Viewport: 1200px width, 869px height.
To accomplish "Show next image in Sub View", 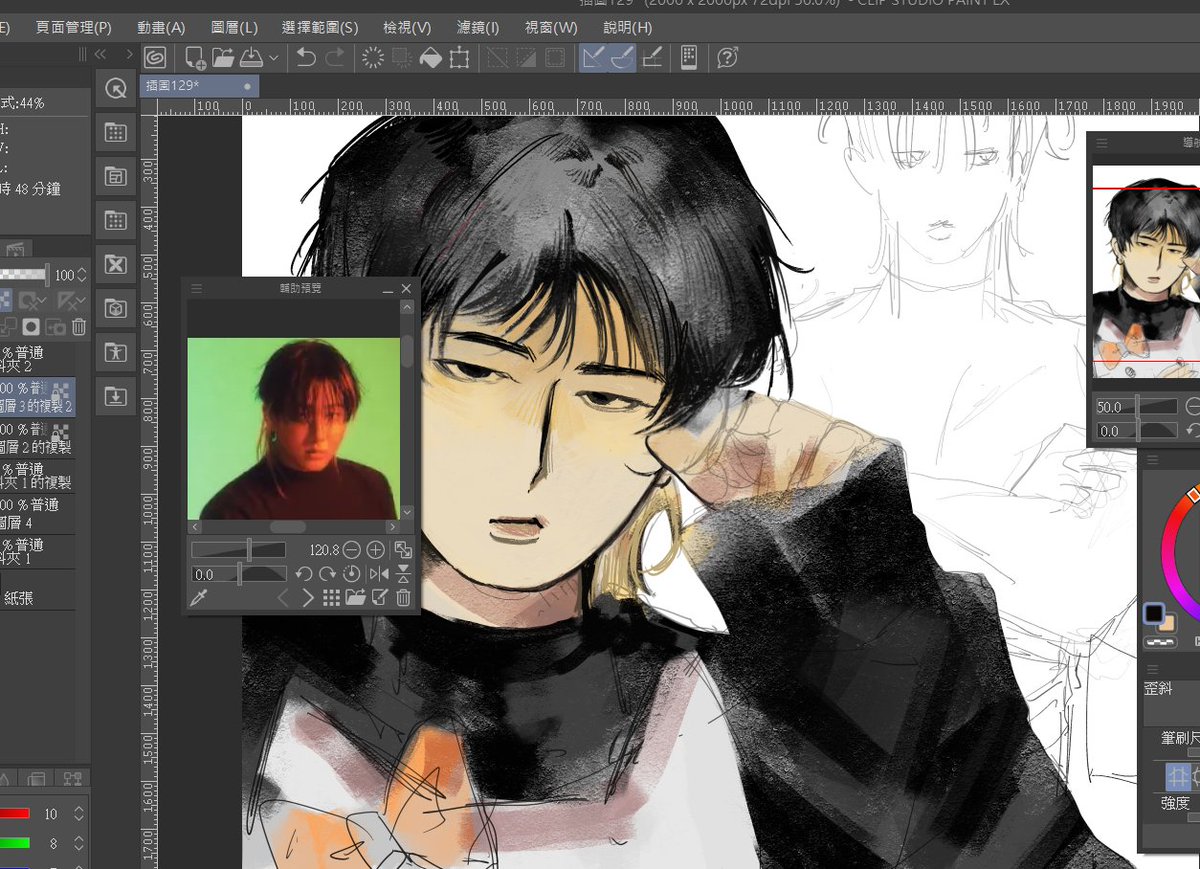I will coord(308,598).
